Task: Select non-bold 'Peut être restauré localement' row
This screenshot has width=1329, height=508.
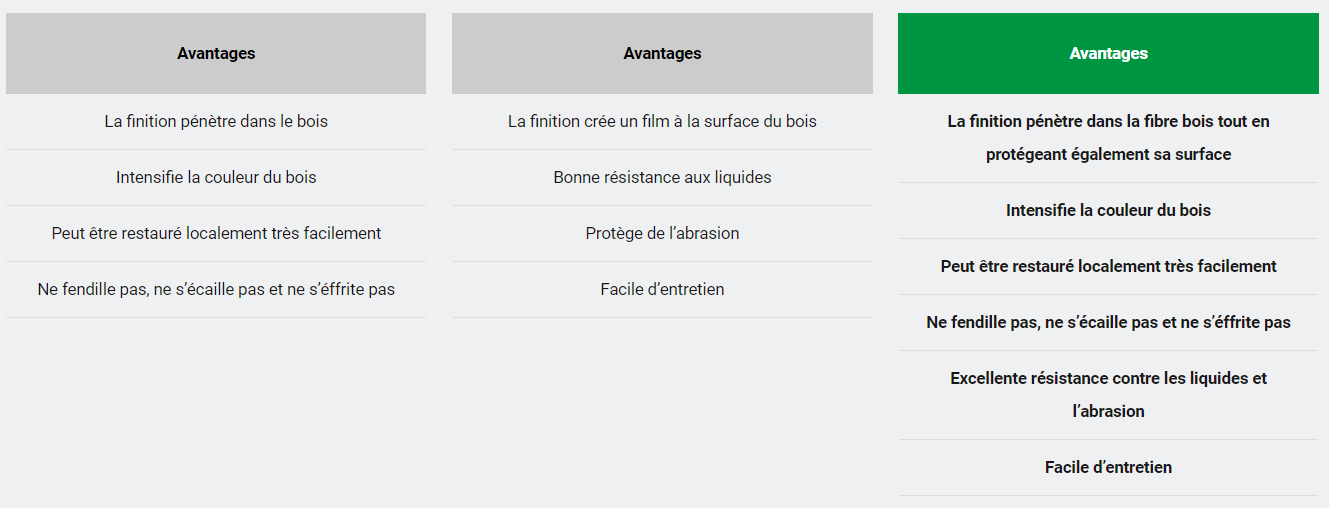Action: [x=216, y=234]
